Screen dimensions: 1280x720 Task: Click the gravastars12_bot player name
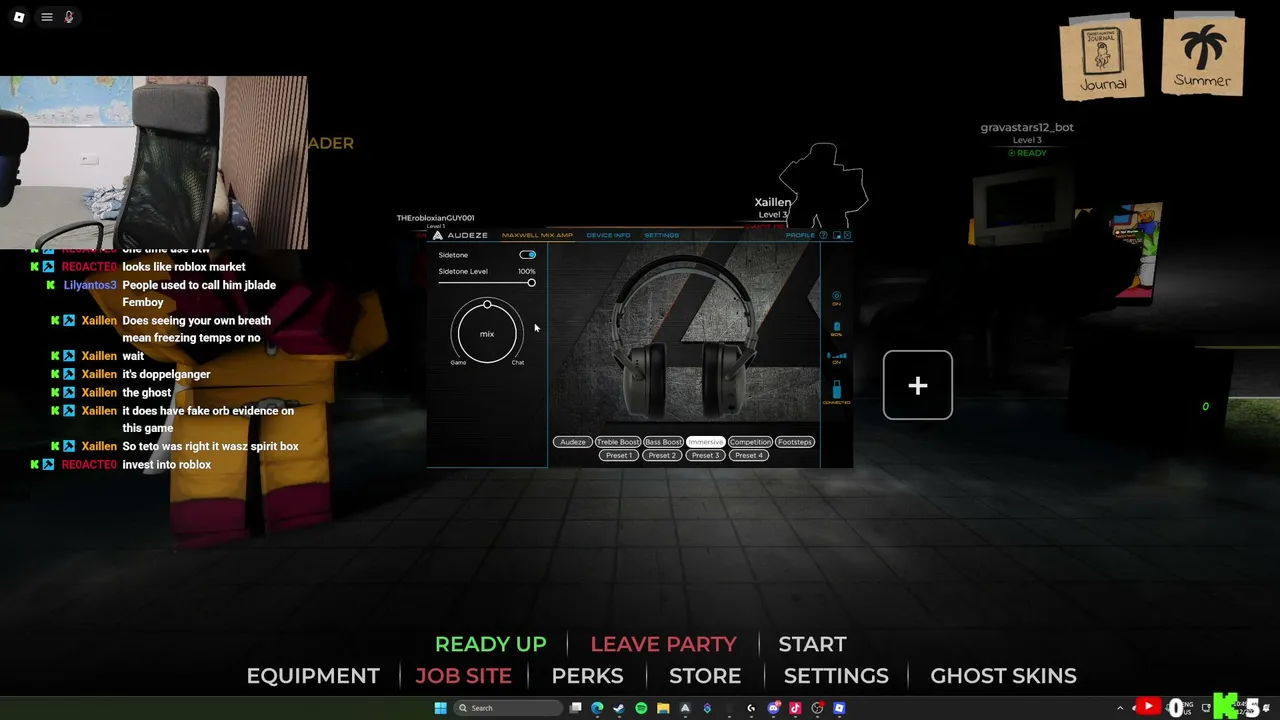click(1027, 127)
